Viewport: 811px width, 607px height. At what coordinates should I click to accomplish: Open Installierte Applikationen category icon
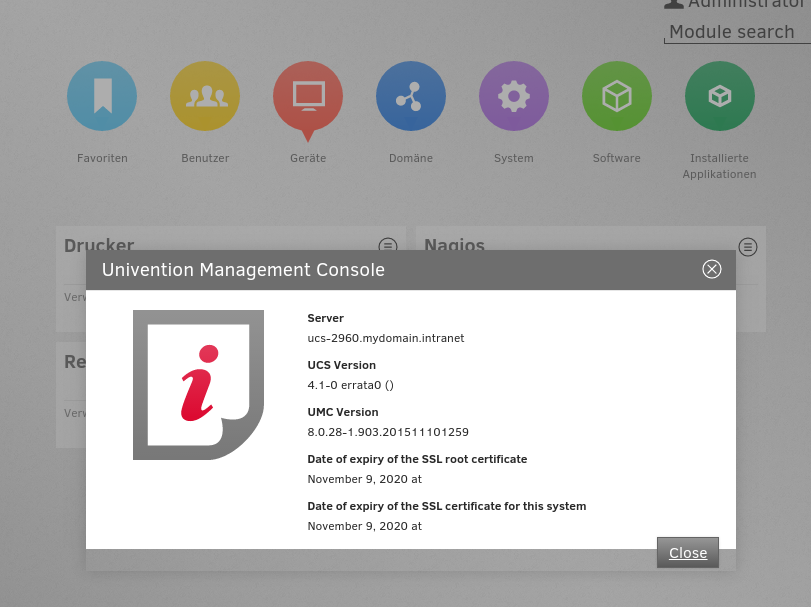pyautogui.click(x=720, y=96)
